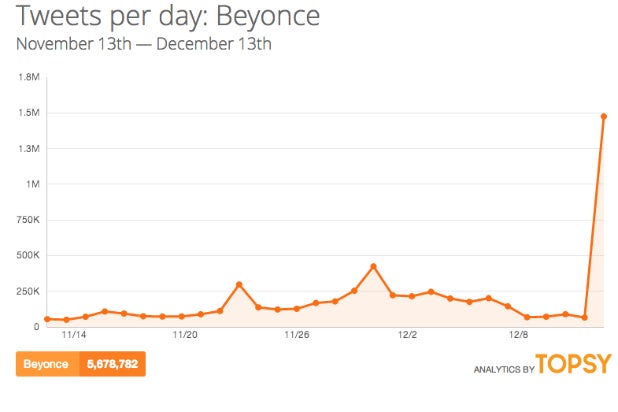Click the peak data point near 500K
618x412 pixels.
pyautogui.click(x=373, y=266)
